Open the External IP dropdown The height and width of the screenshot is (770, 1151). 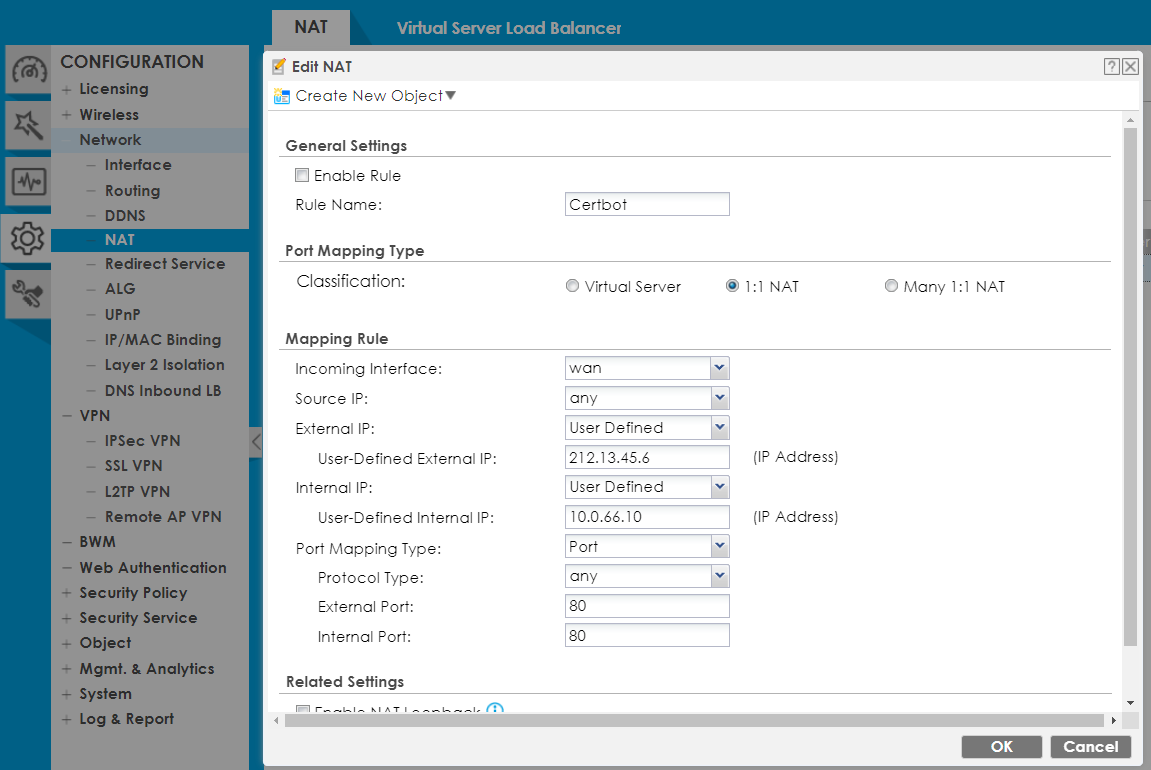click(719, 427)
